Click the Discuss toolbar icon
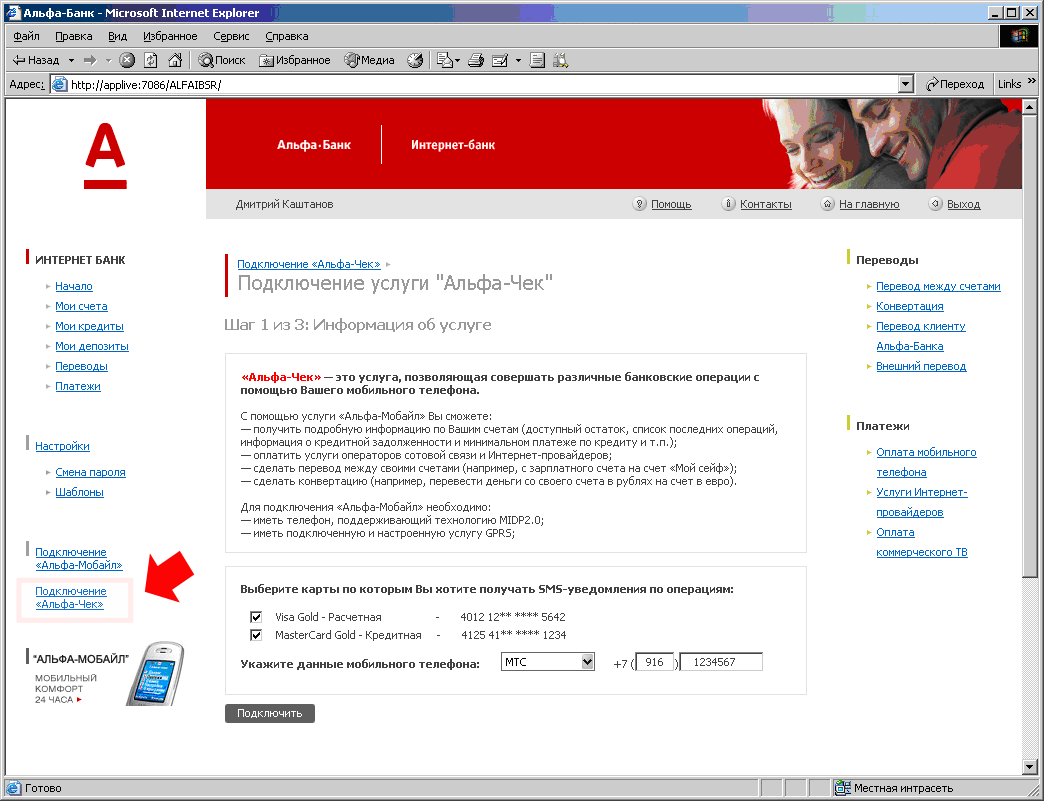 537,60
